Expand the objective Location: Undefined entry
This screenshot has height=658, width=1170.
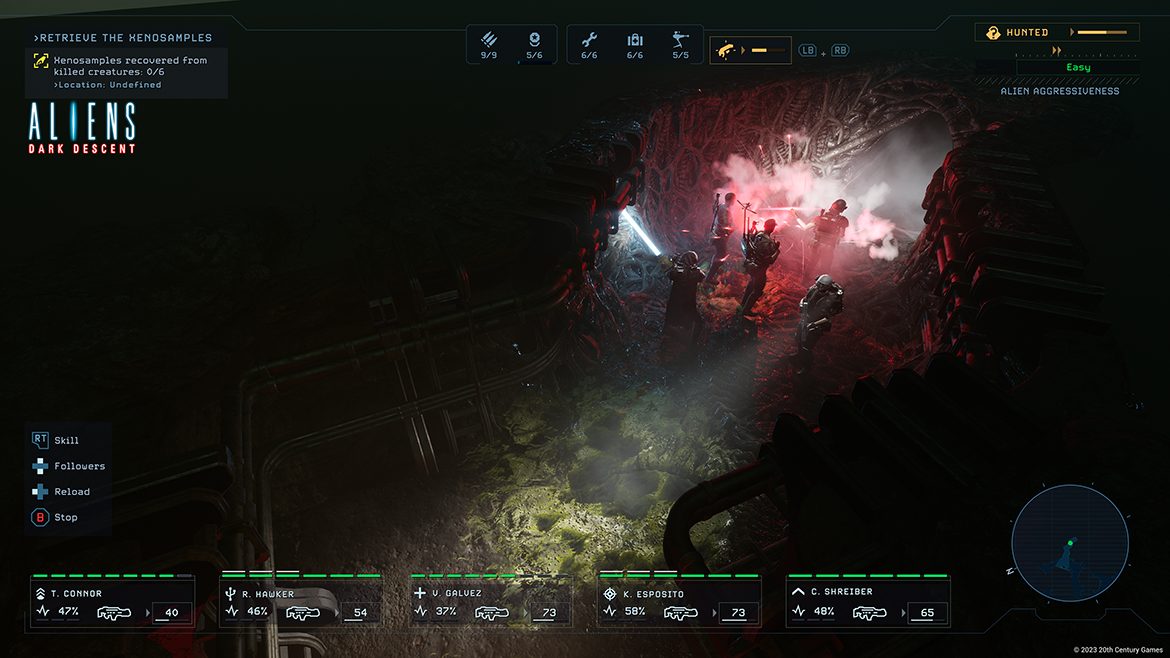108,85
